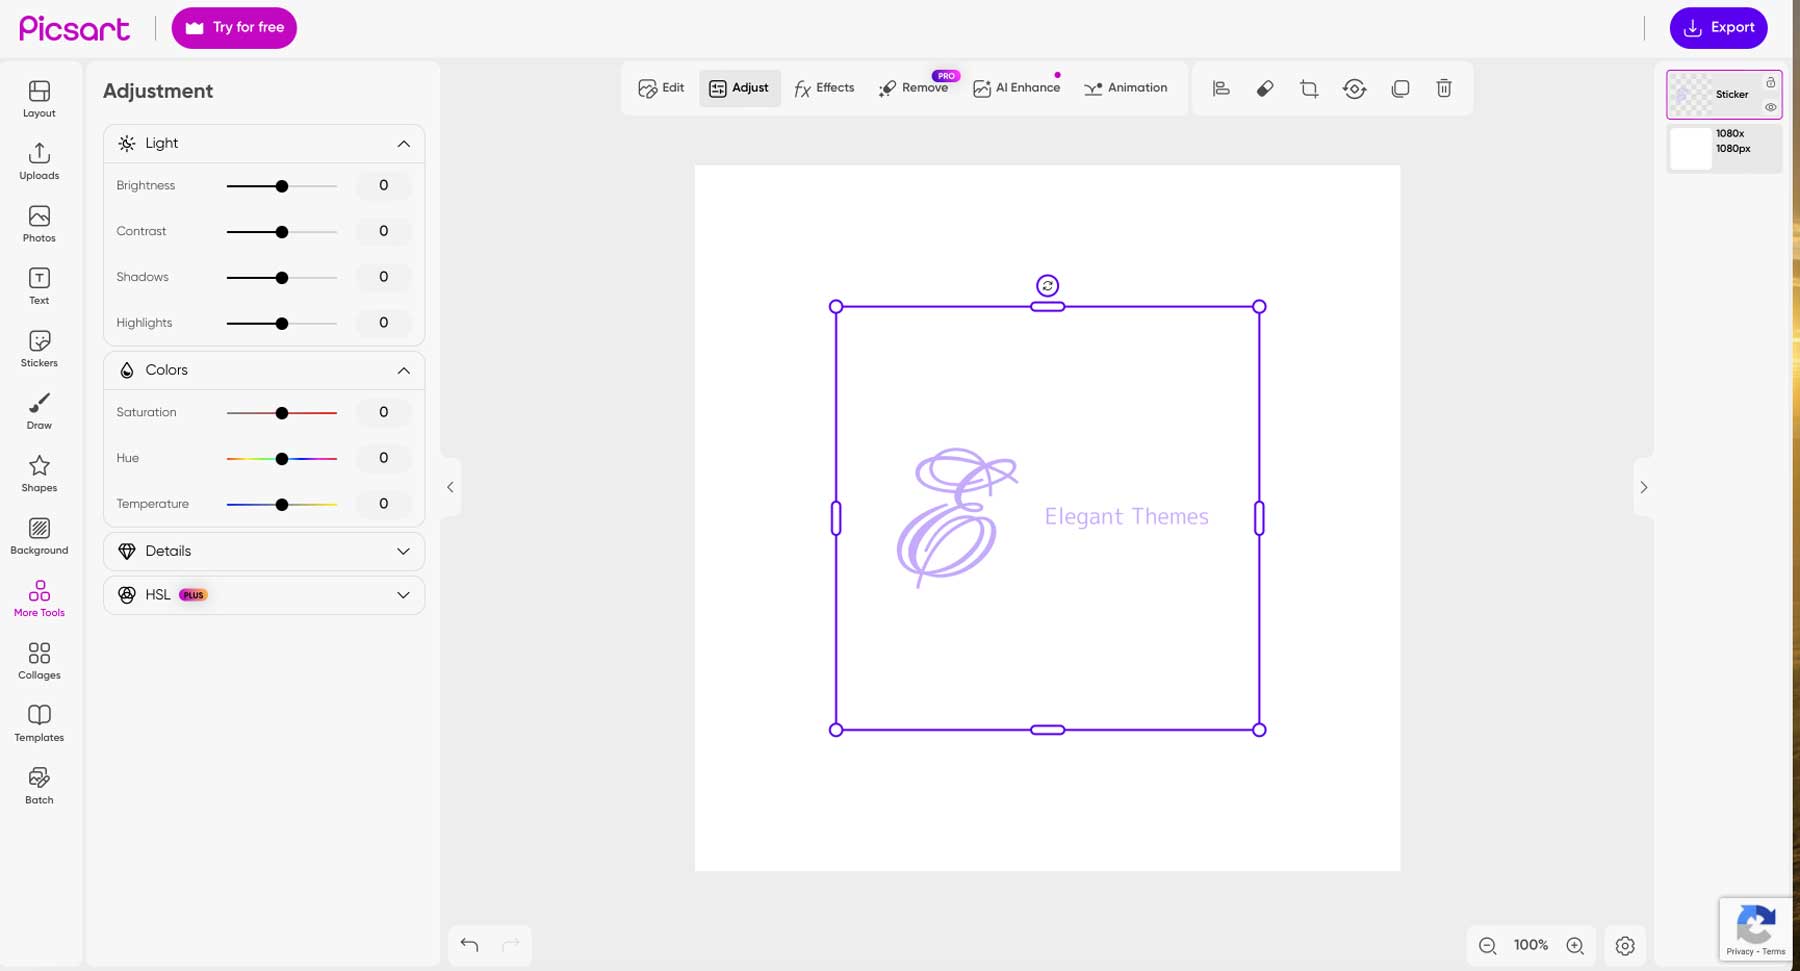Screen dimensions: 1800x971
Task: Undo the last action
Action: (x=469, y=944)
